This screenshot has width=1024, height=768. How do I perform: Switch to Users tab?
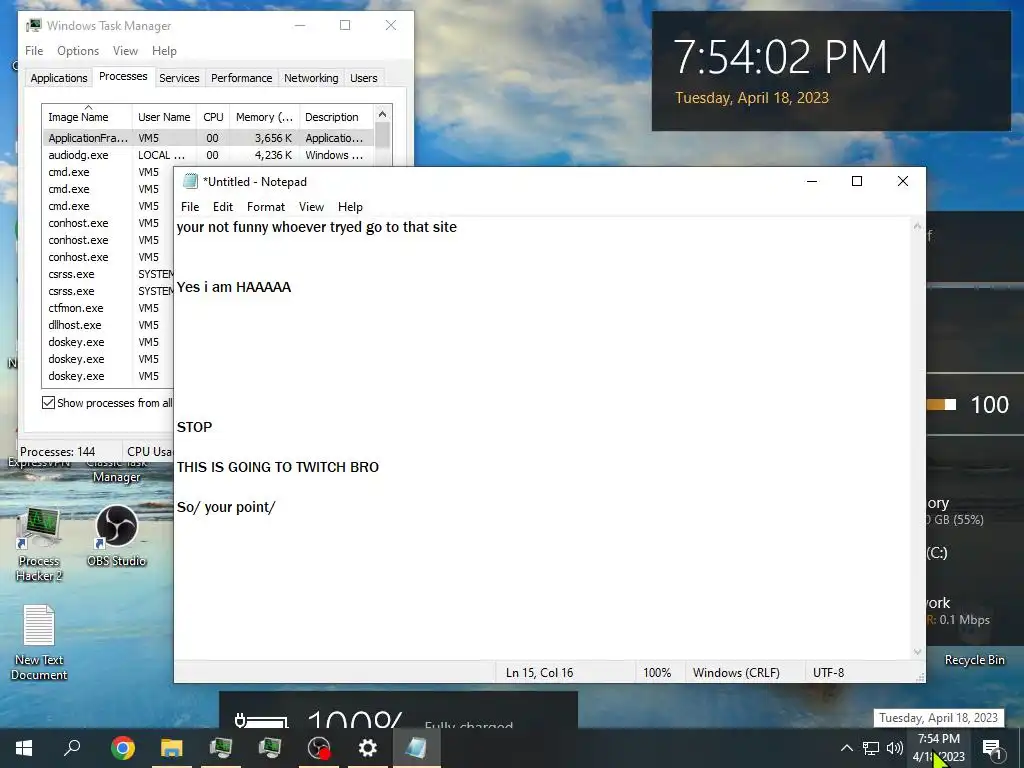click(364, 78)
